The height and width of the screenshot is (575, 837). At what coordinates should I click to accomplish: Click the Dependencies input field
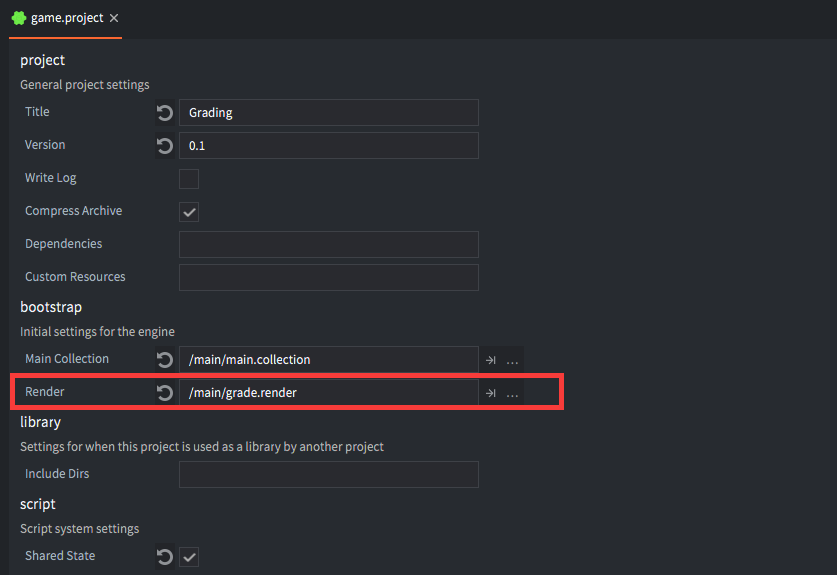[x=328, y=245]
